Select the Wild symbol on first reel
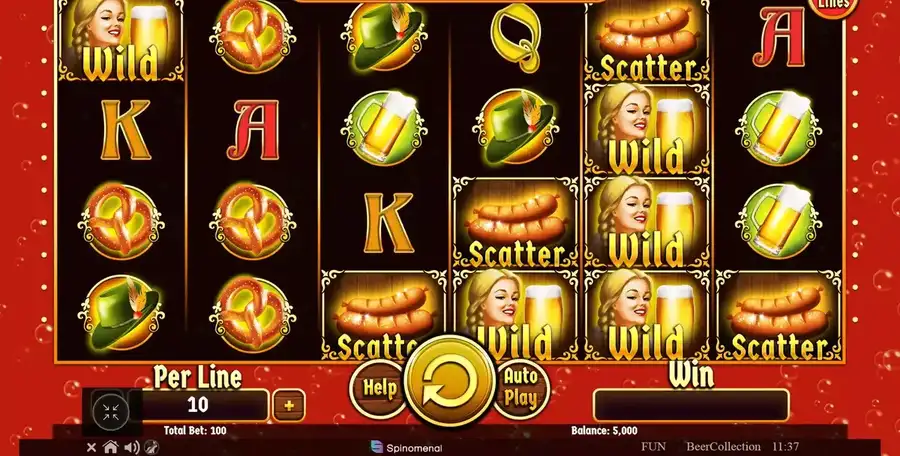The height and width of the screenshot is (456, 900). click(121, 39)
